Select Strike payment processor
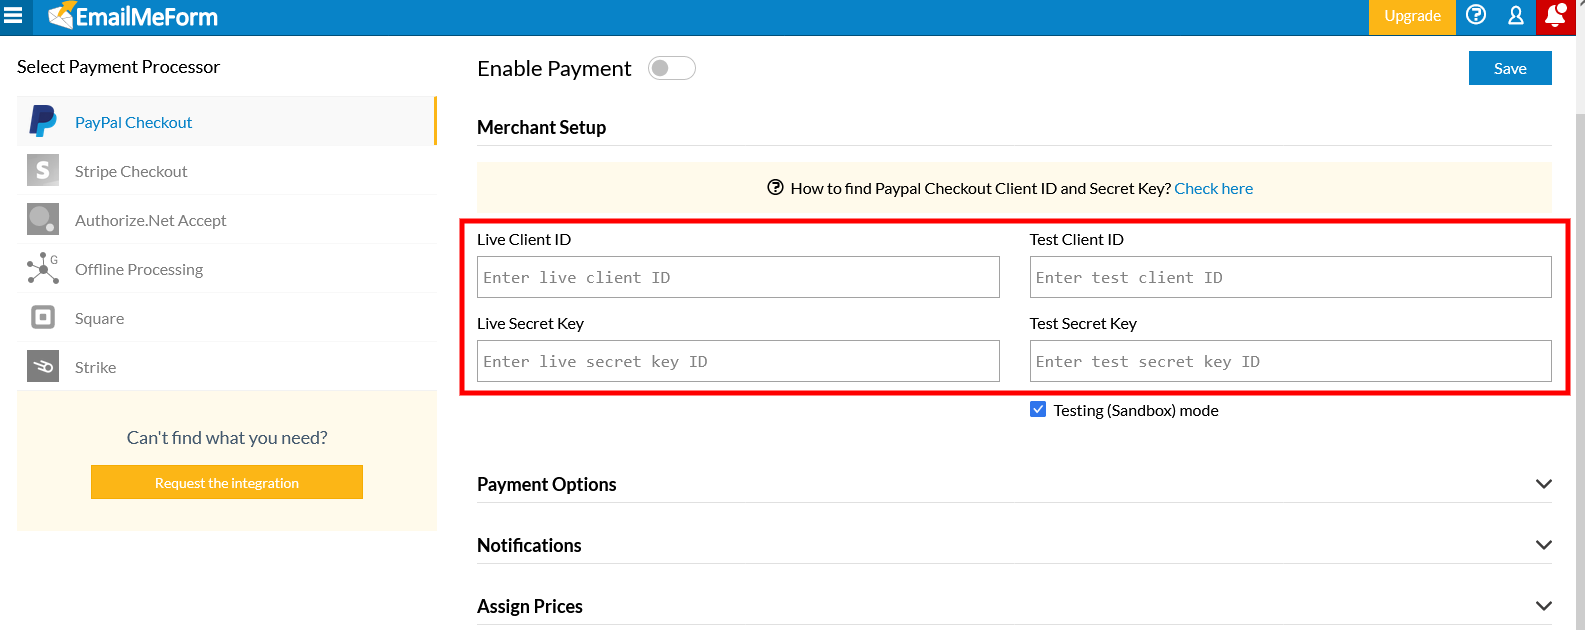Screen dimensions: 1585x630 (x=227, y=367)
